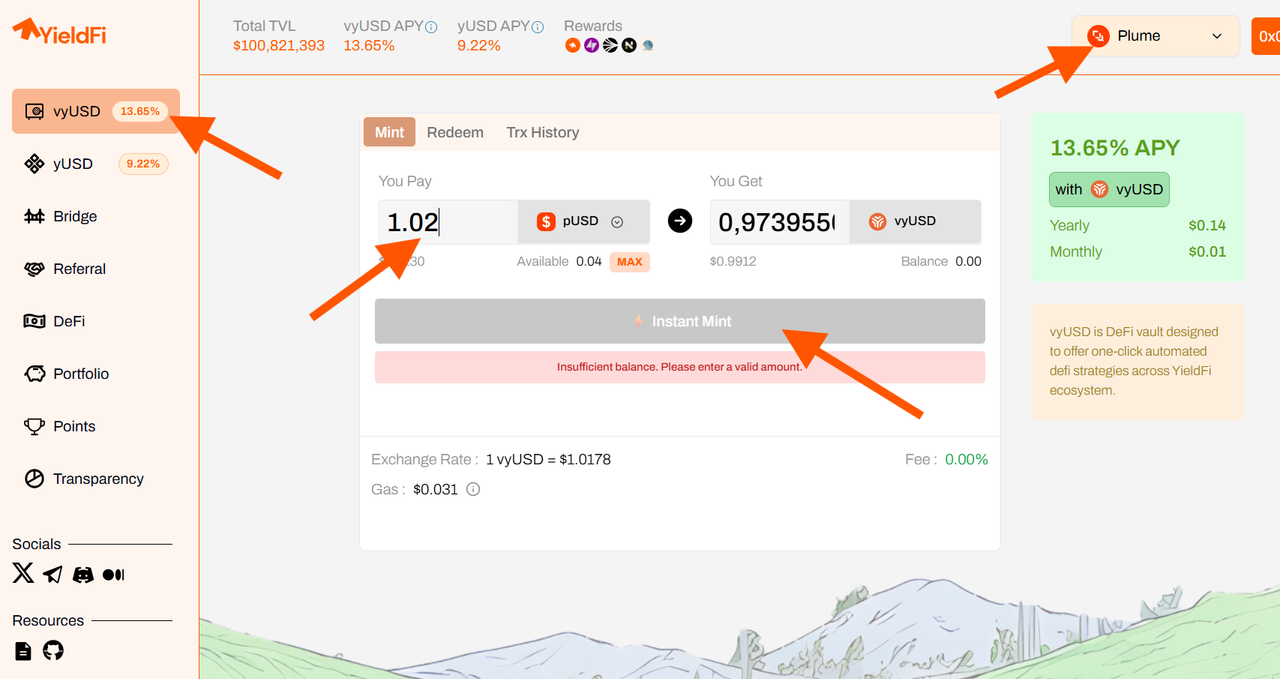1280x679 pixels.
Task: Click the "Insufficient balance" error message
Action: [x=680, y=367]
